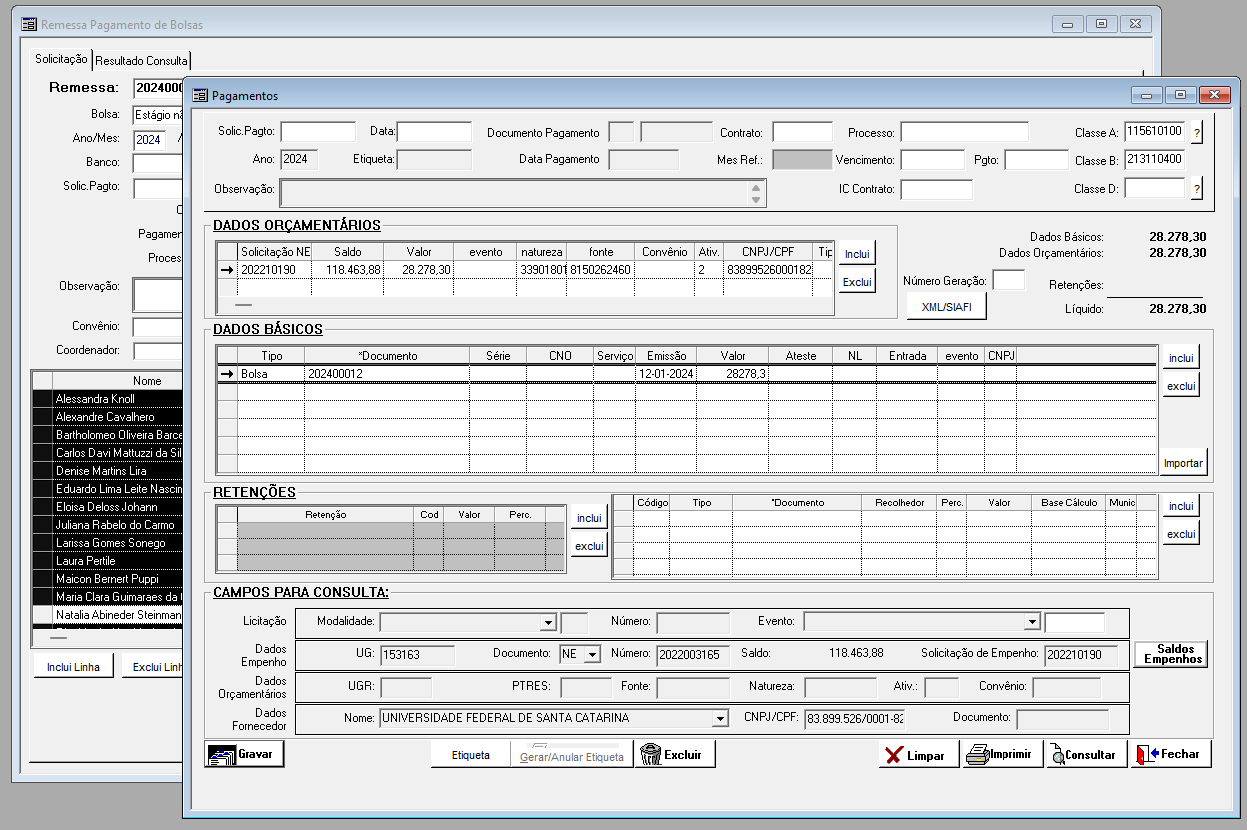This screenshot has width=1247, height=830.
Task: Open the Documento NE dropdown
Action: click(591, 655)
